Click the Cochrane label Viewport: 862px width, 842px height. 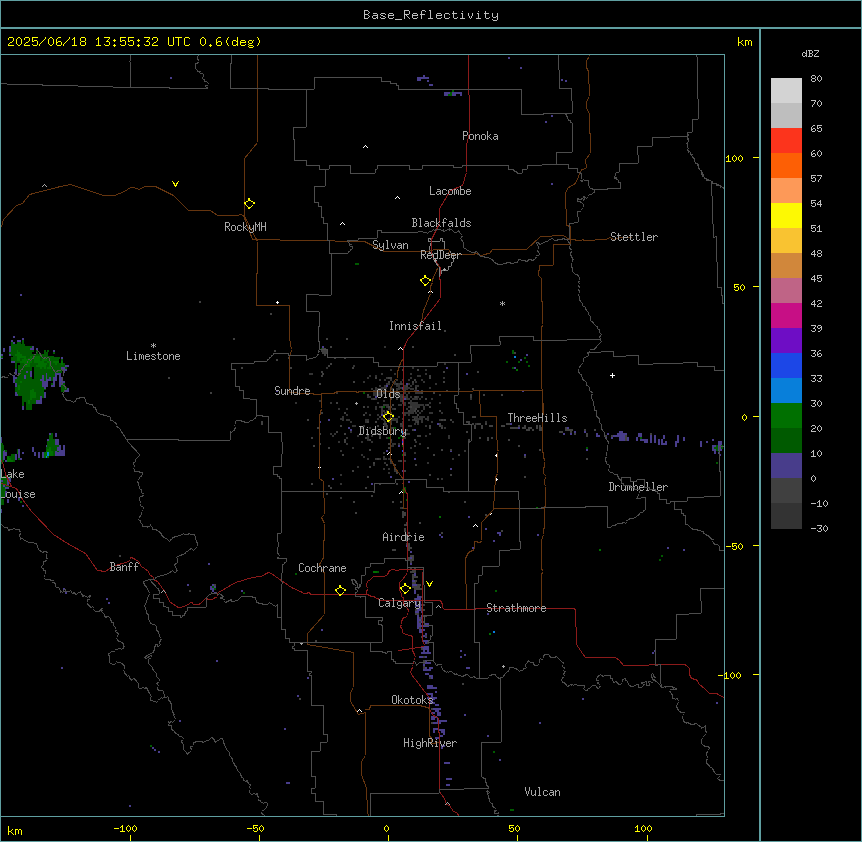322,568
